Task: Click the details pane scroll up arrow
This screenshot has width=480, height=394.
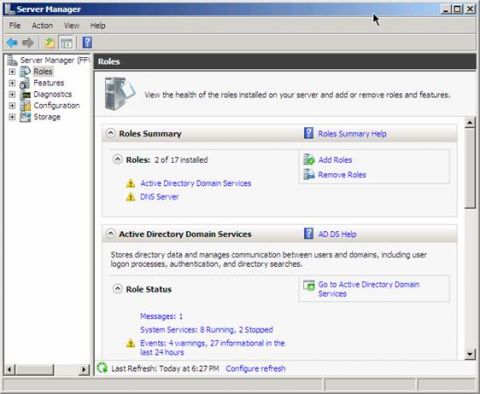Action: pyautogui.click(x=470, y=123)
